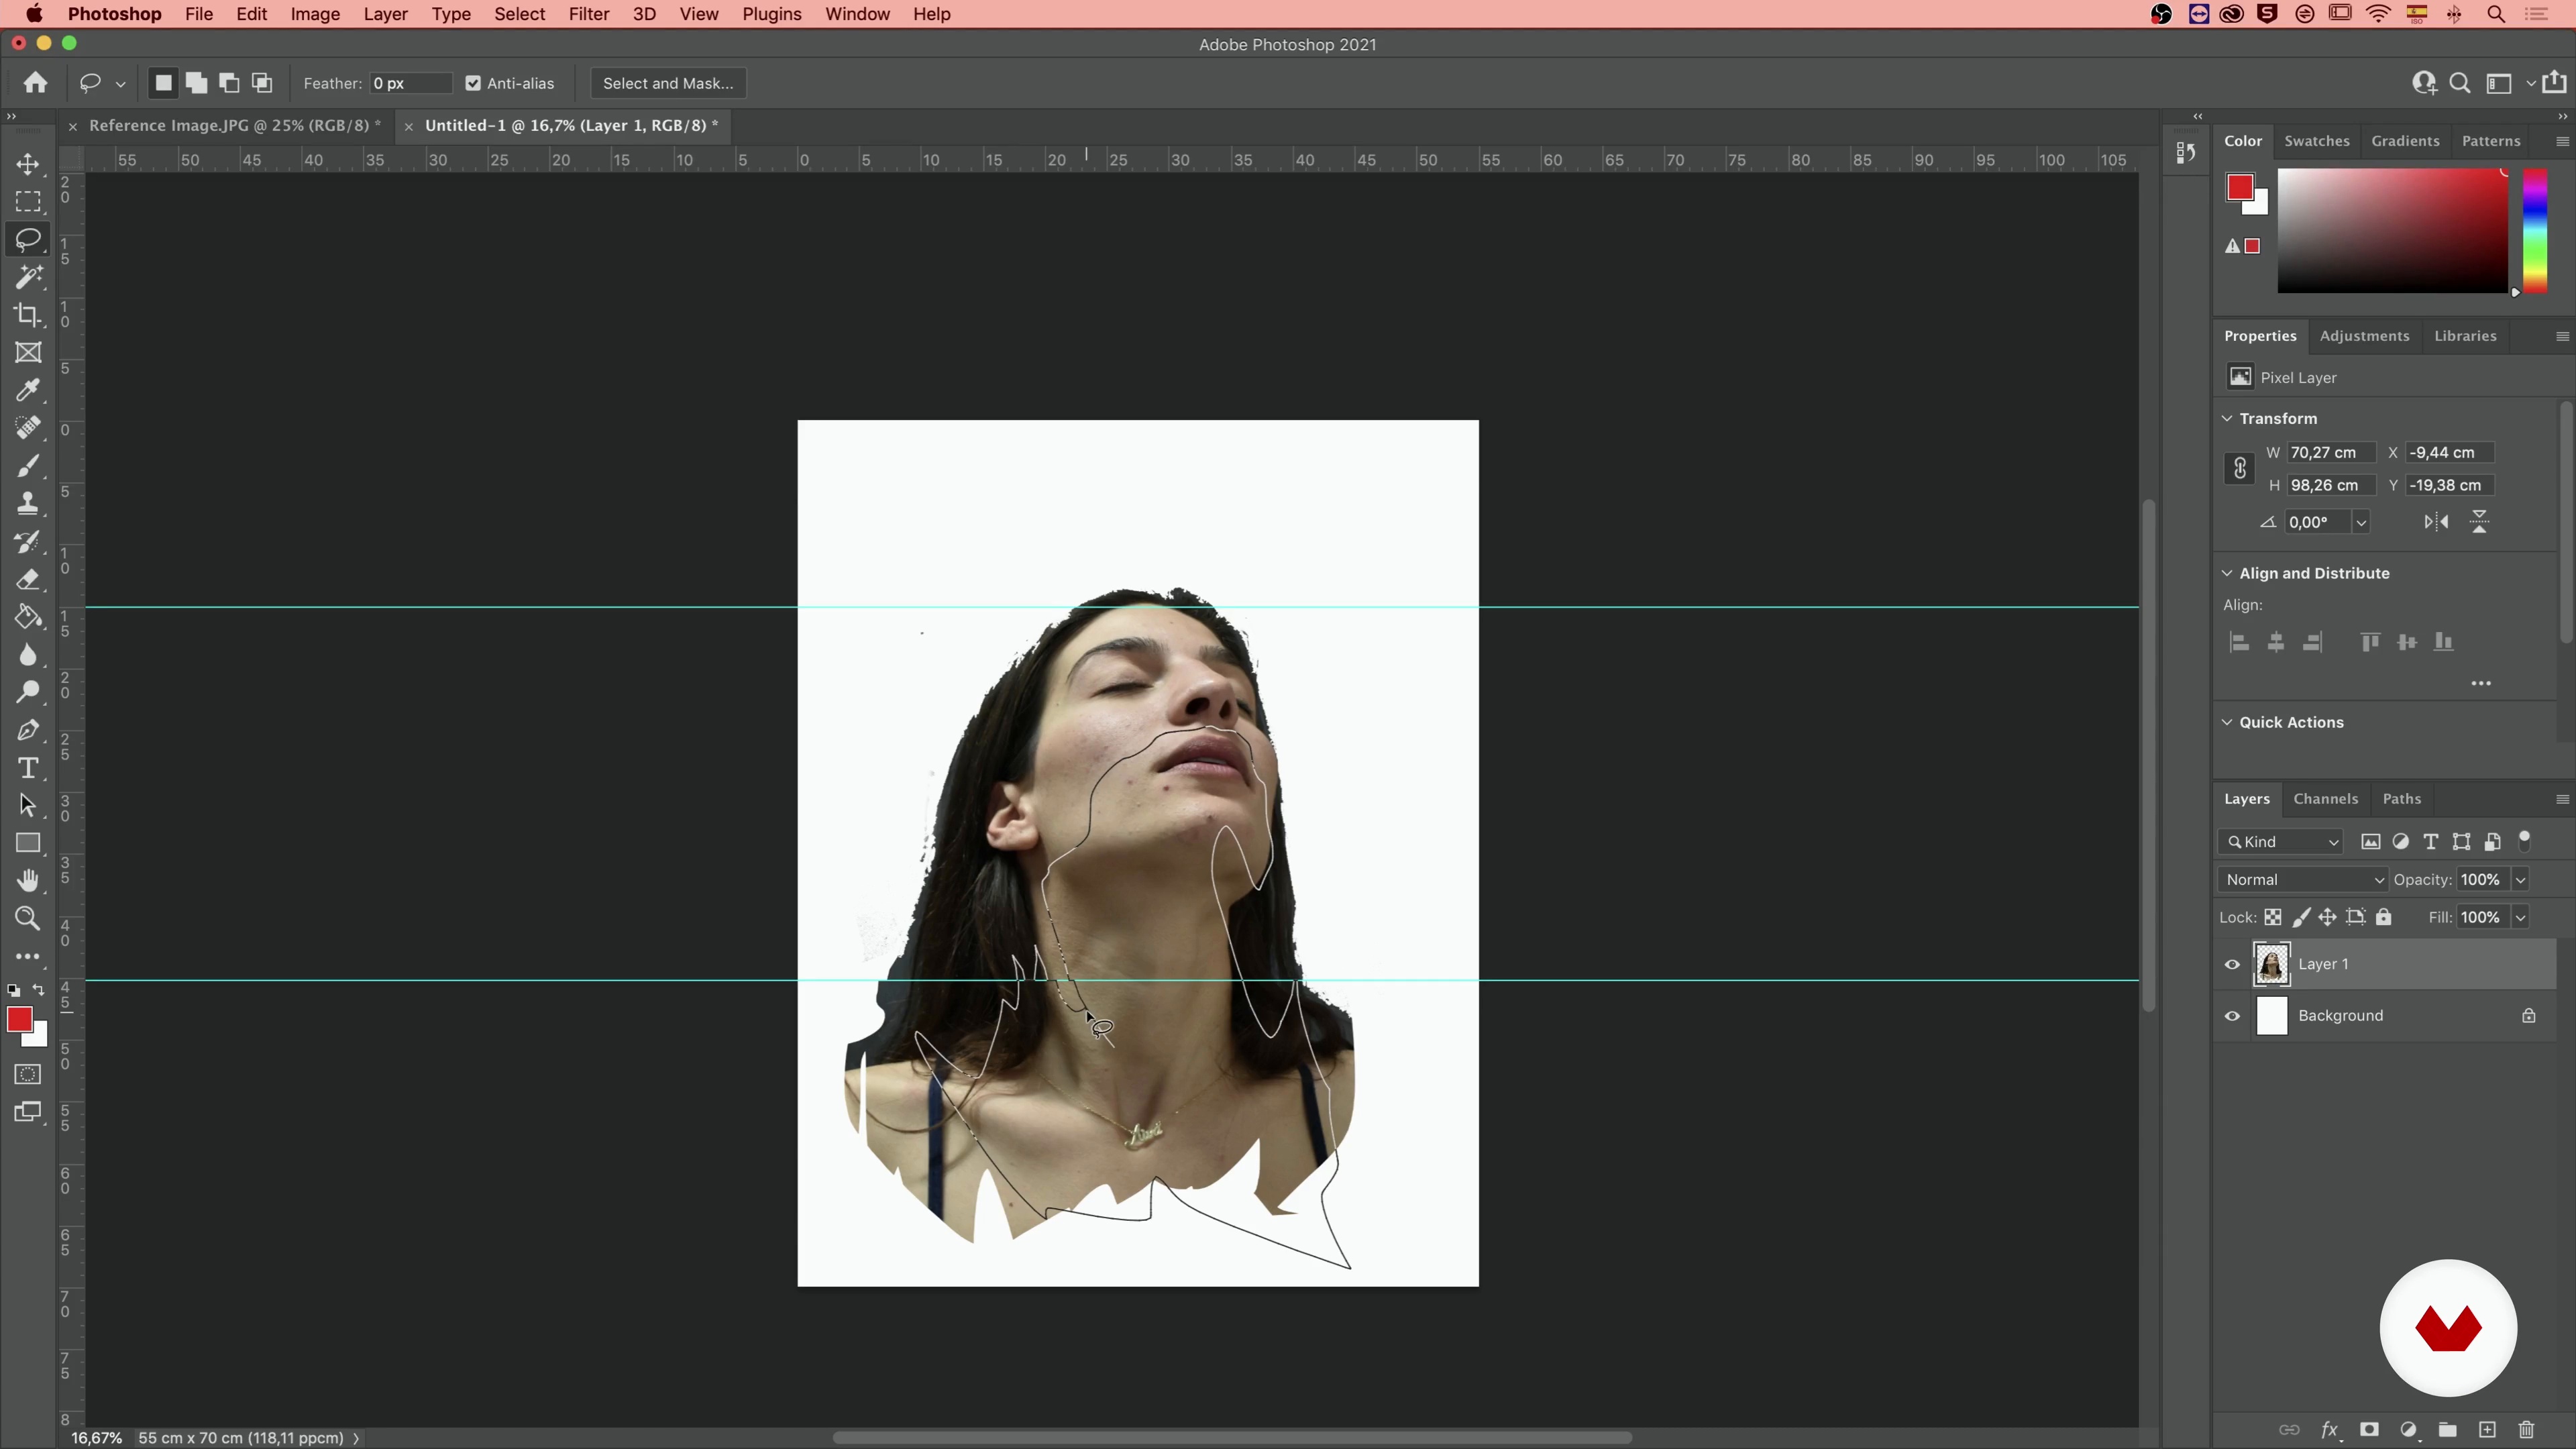Hide the Background layer eye icon
Screen dimensions: 2576x1449
coord(2232,1016)
